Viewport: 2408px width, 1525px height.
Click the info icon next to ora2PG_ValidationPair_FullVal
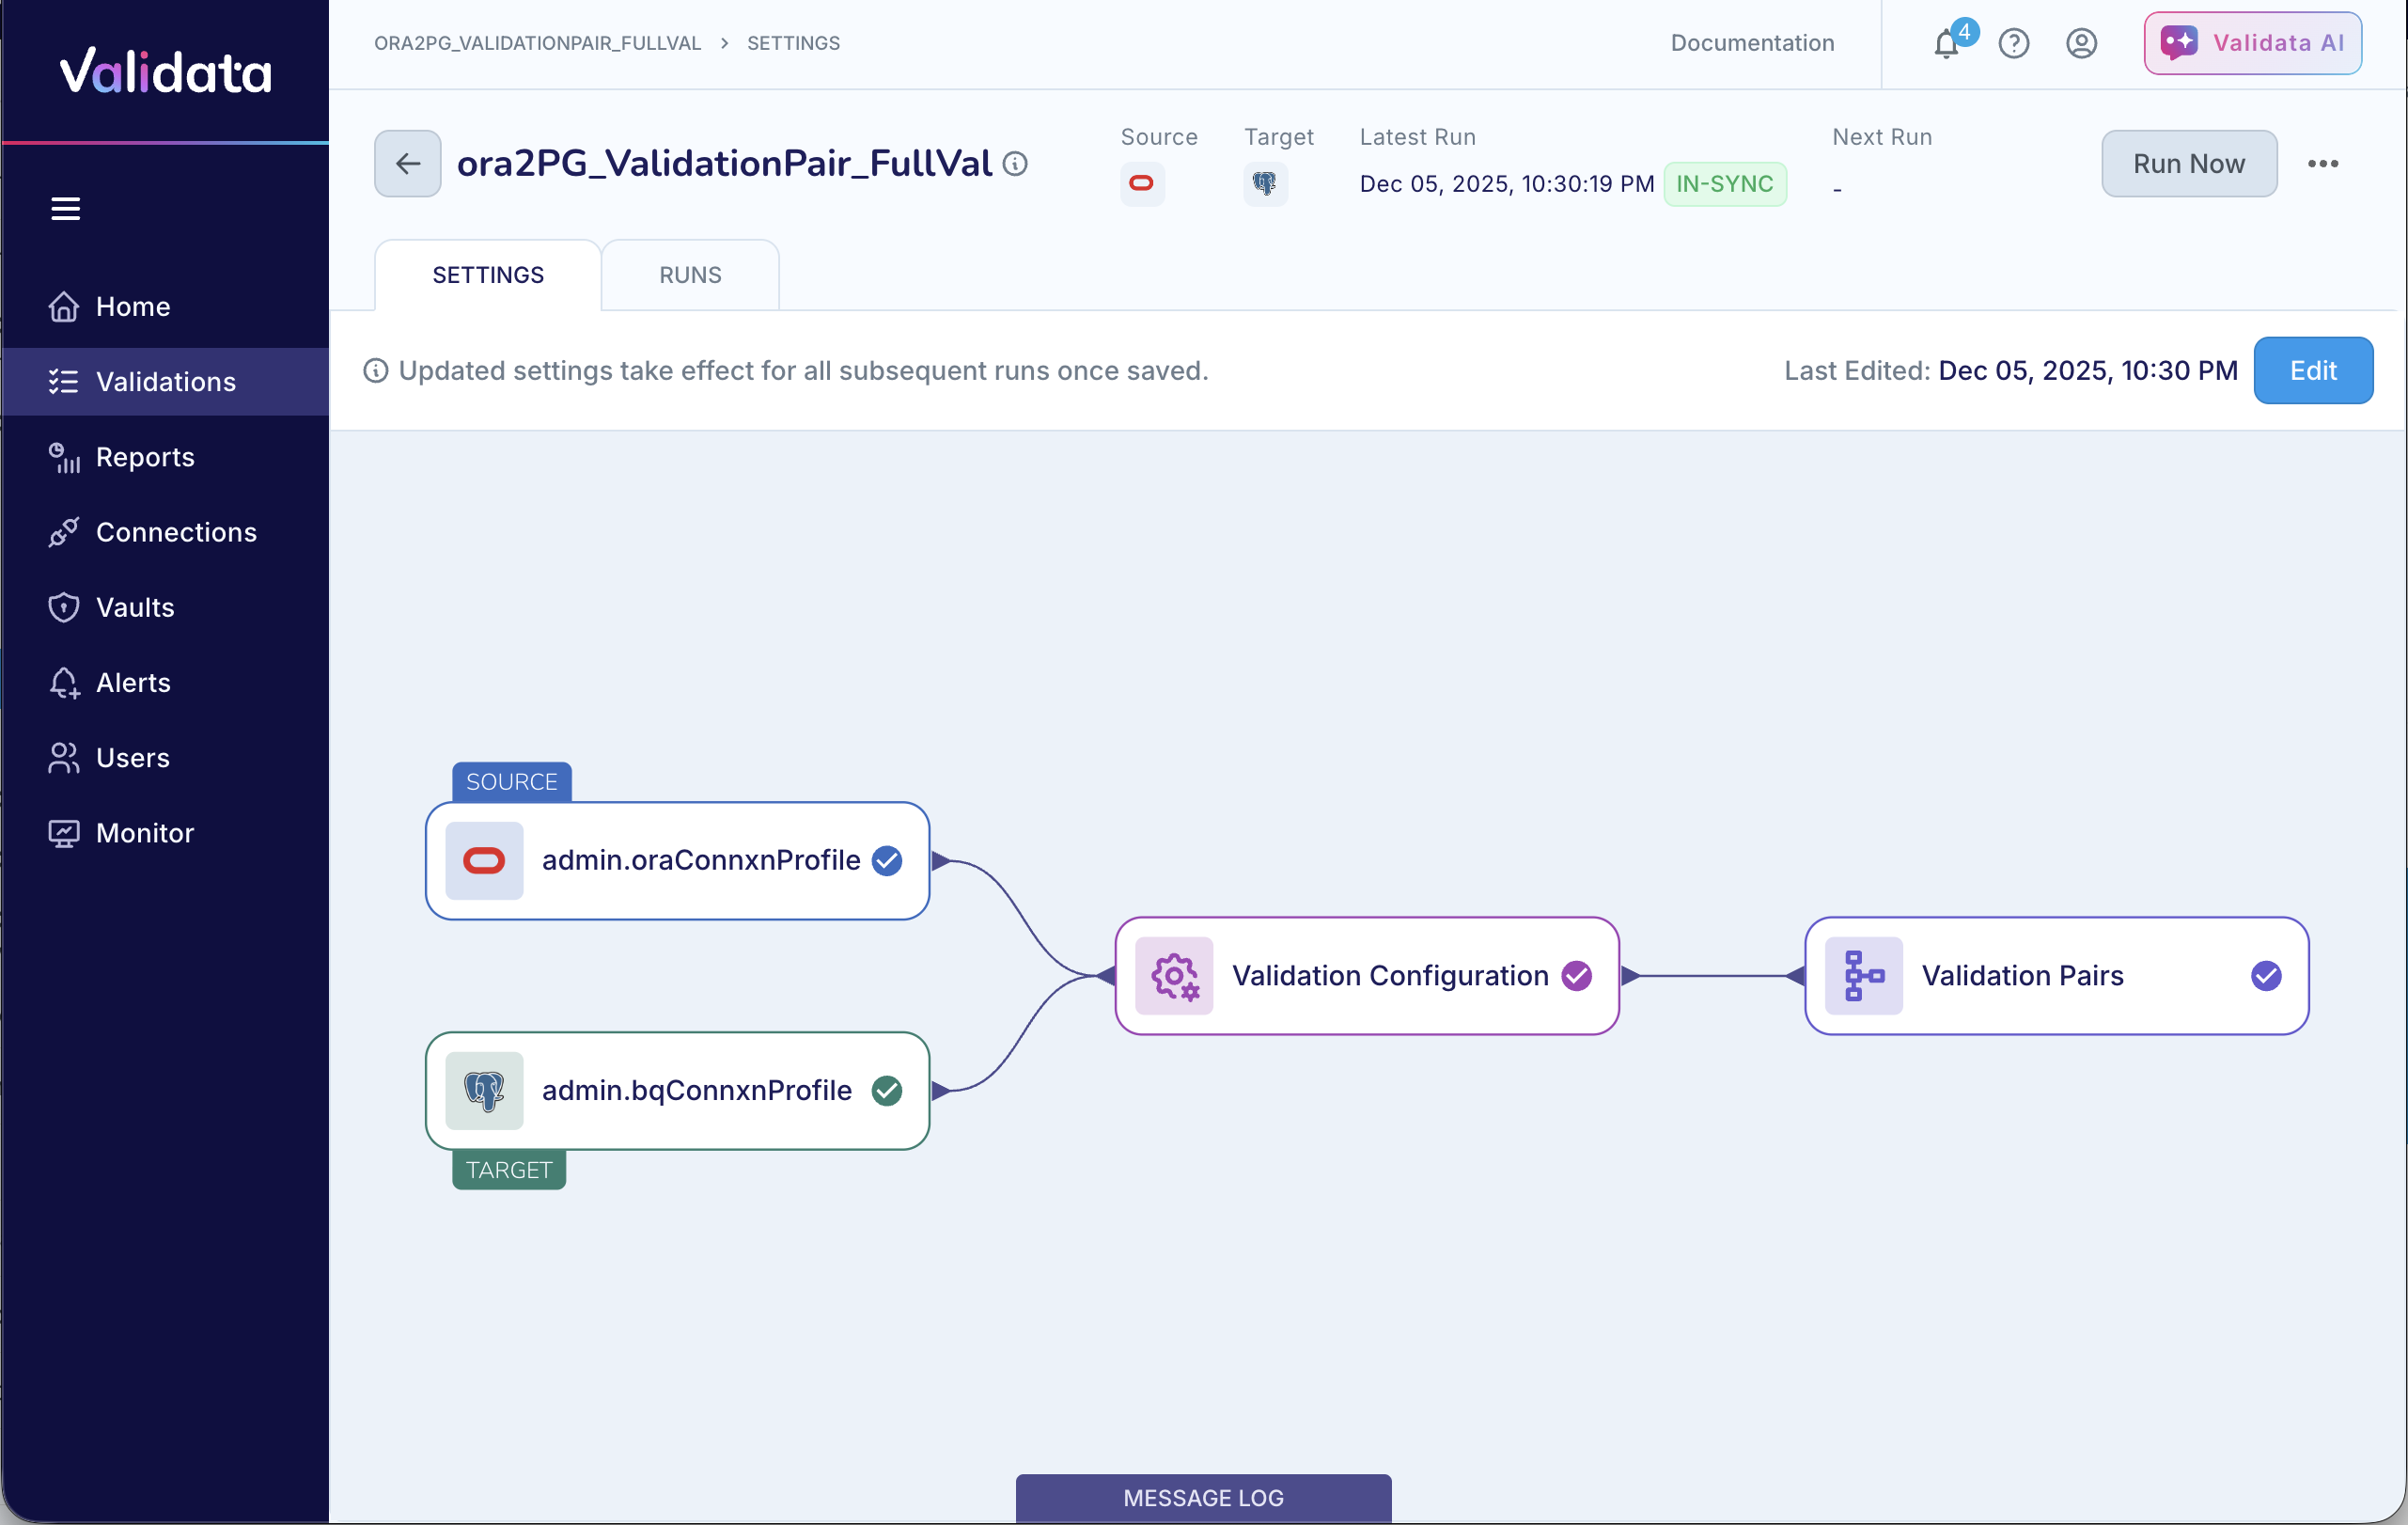pos(1013,163)
